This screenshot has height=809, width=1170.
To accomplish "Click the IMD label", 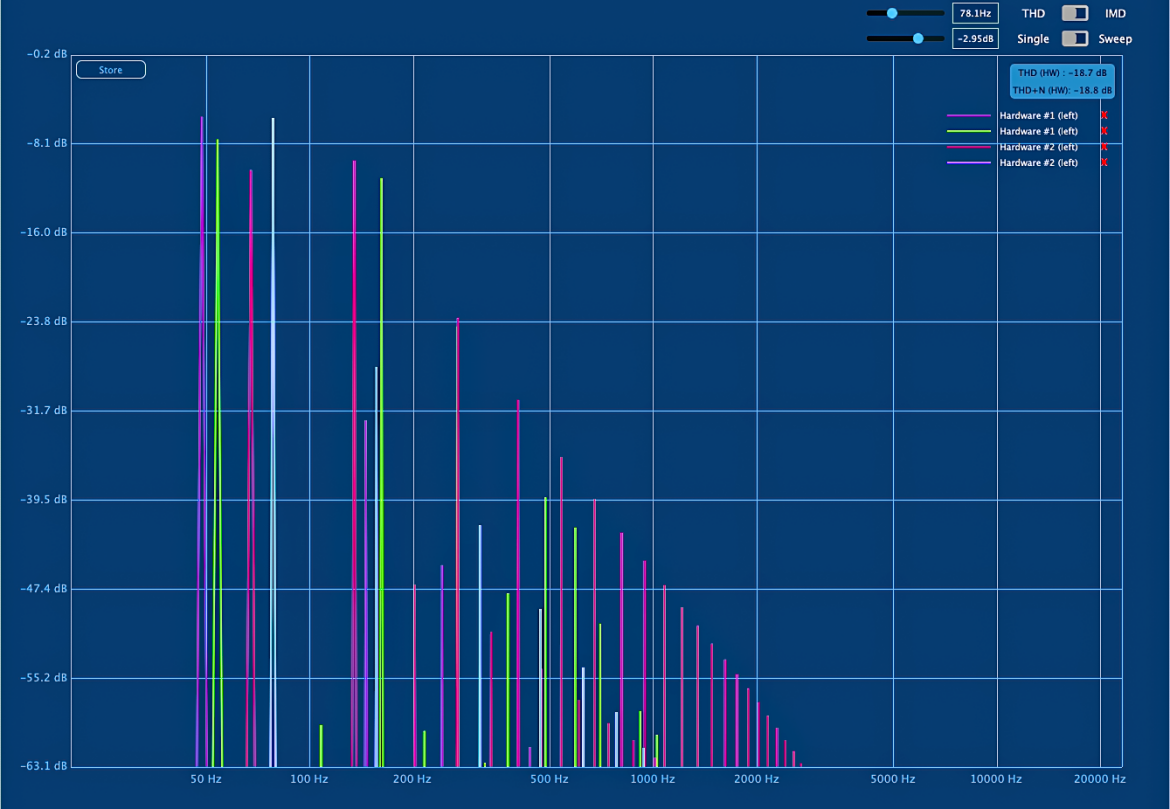I will 1115,13.
